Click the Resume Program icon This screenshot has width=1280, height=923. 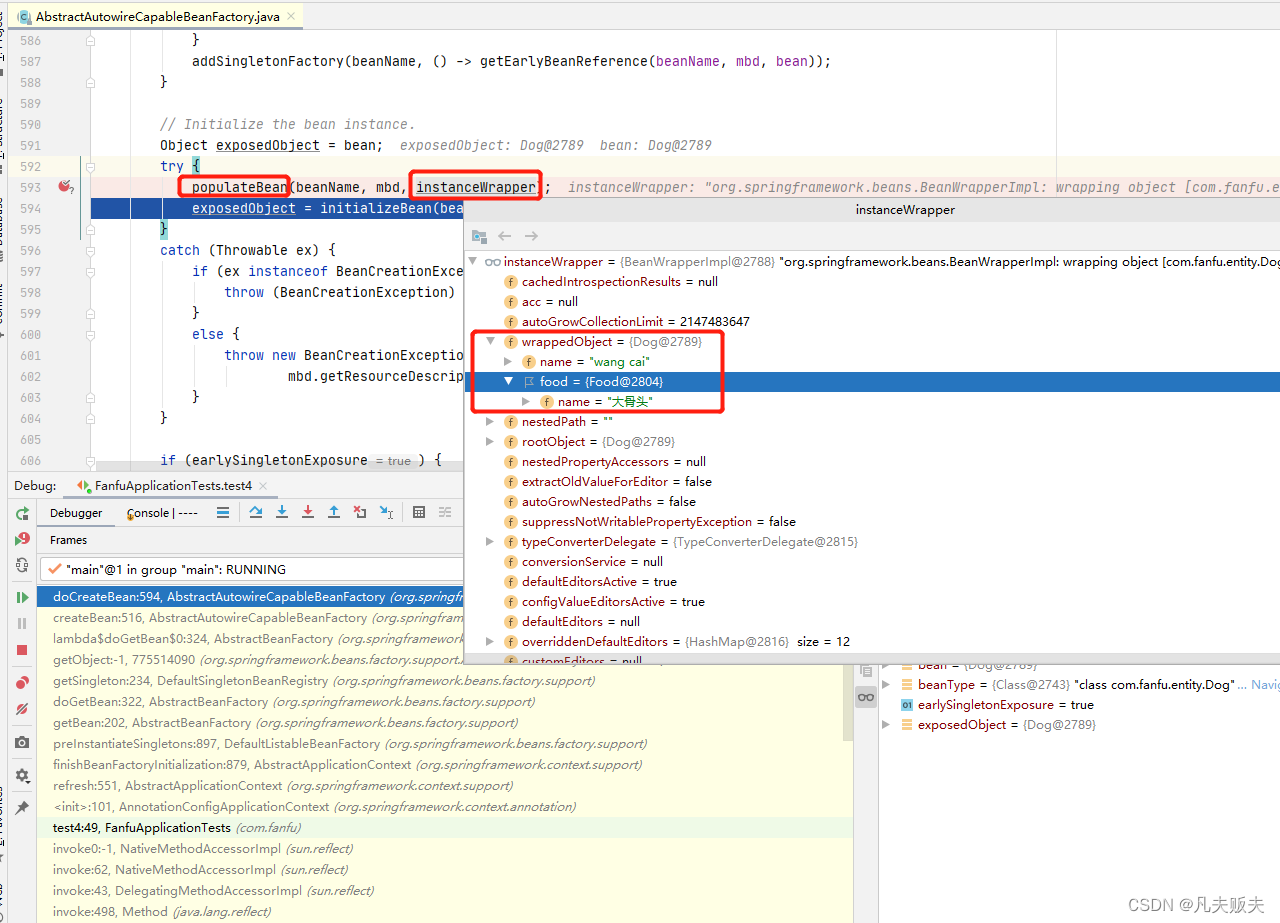coord(22,597)
